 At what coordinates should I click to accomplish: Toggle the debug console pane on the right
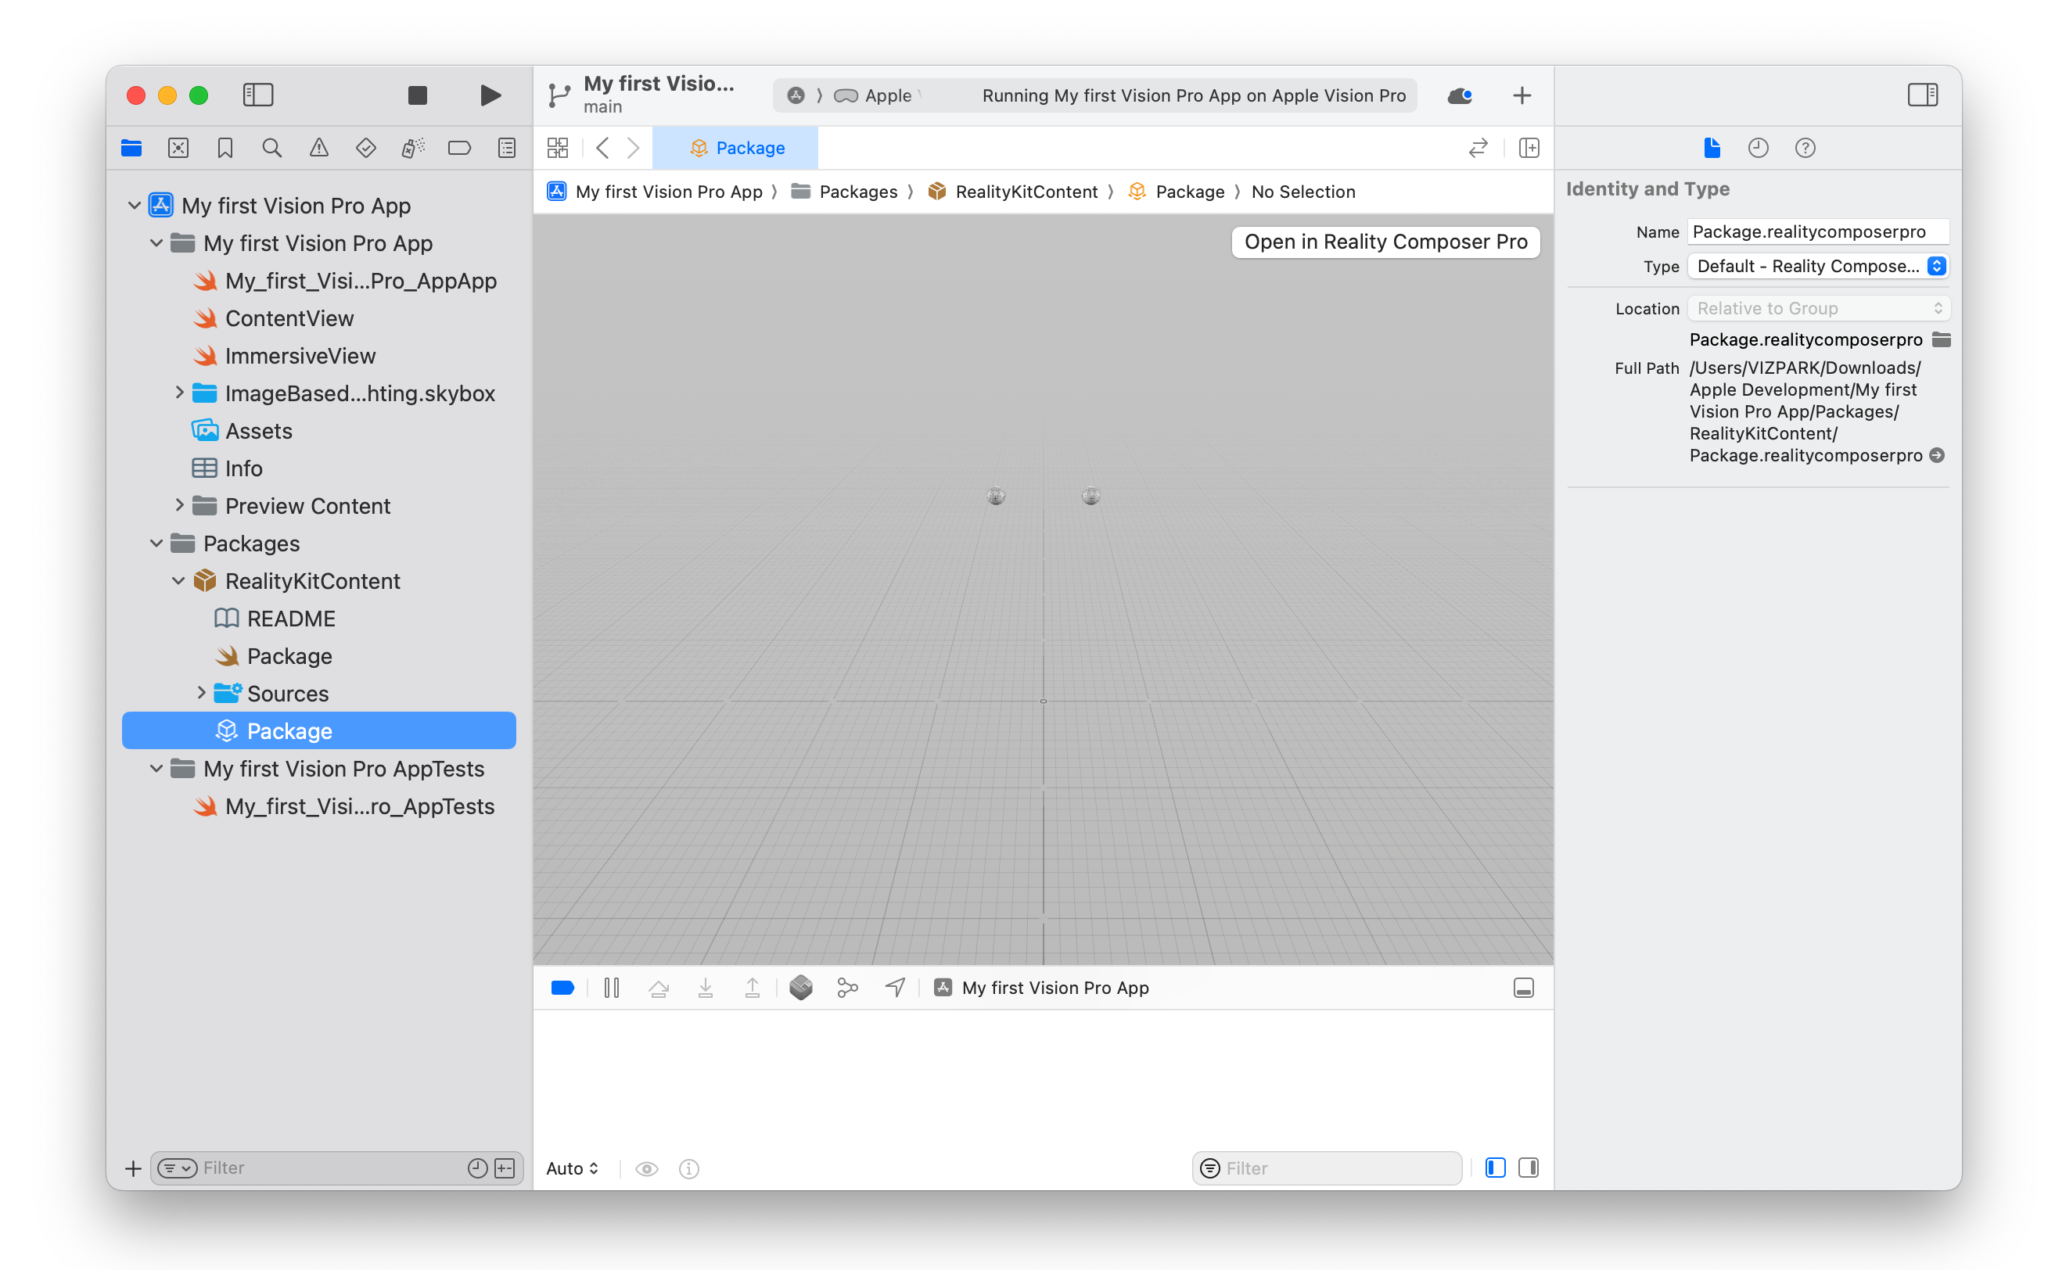click(x=1528, y=1167)
